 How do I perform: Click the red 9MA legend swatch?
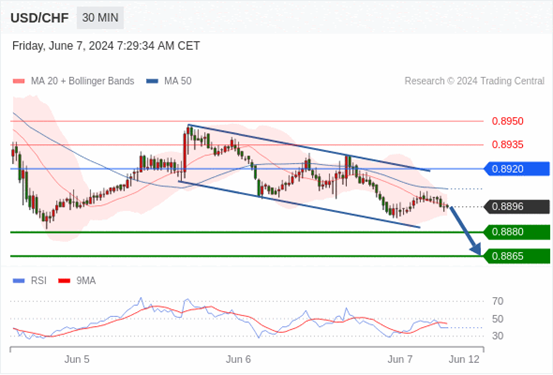click(x=64, y=281)
